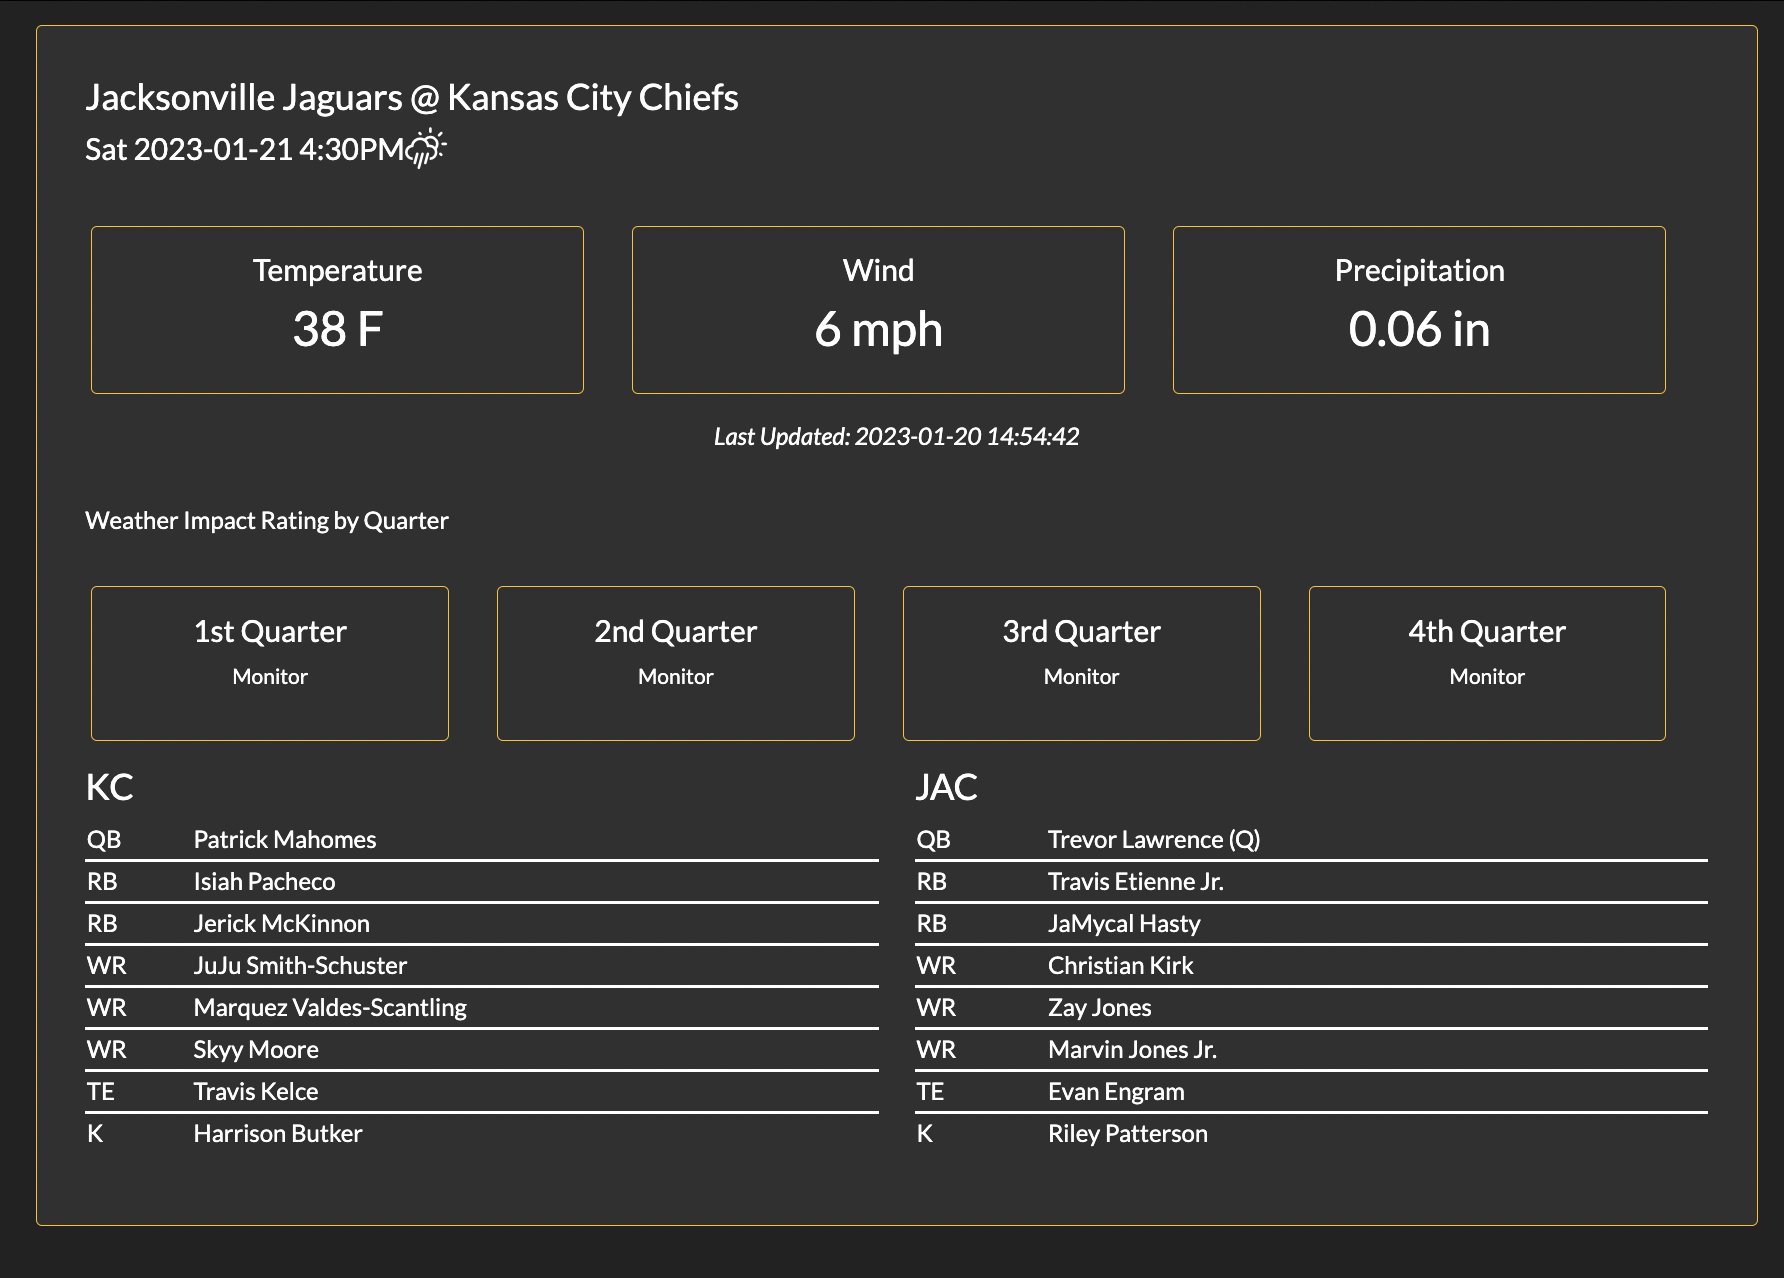The width and height of the screenshot is (1784, 1278).
Task: Select Travis Etienne Jr. in the JAC roster
Action: click(1136, 881)
